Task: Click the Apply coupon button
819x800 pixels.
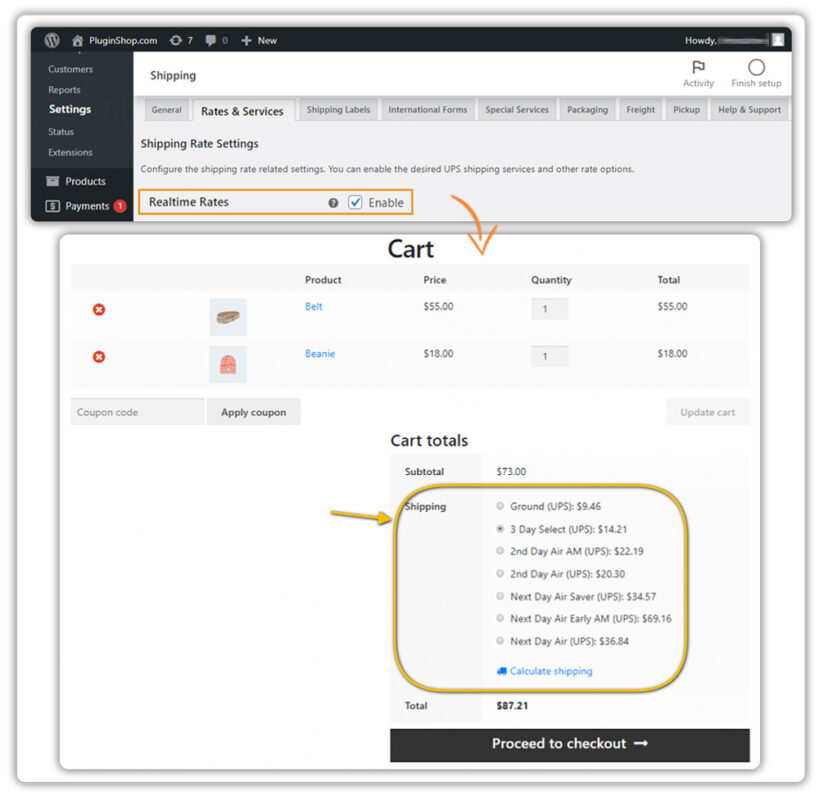Action: [253, 412]
